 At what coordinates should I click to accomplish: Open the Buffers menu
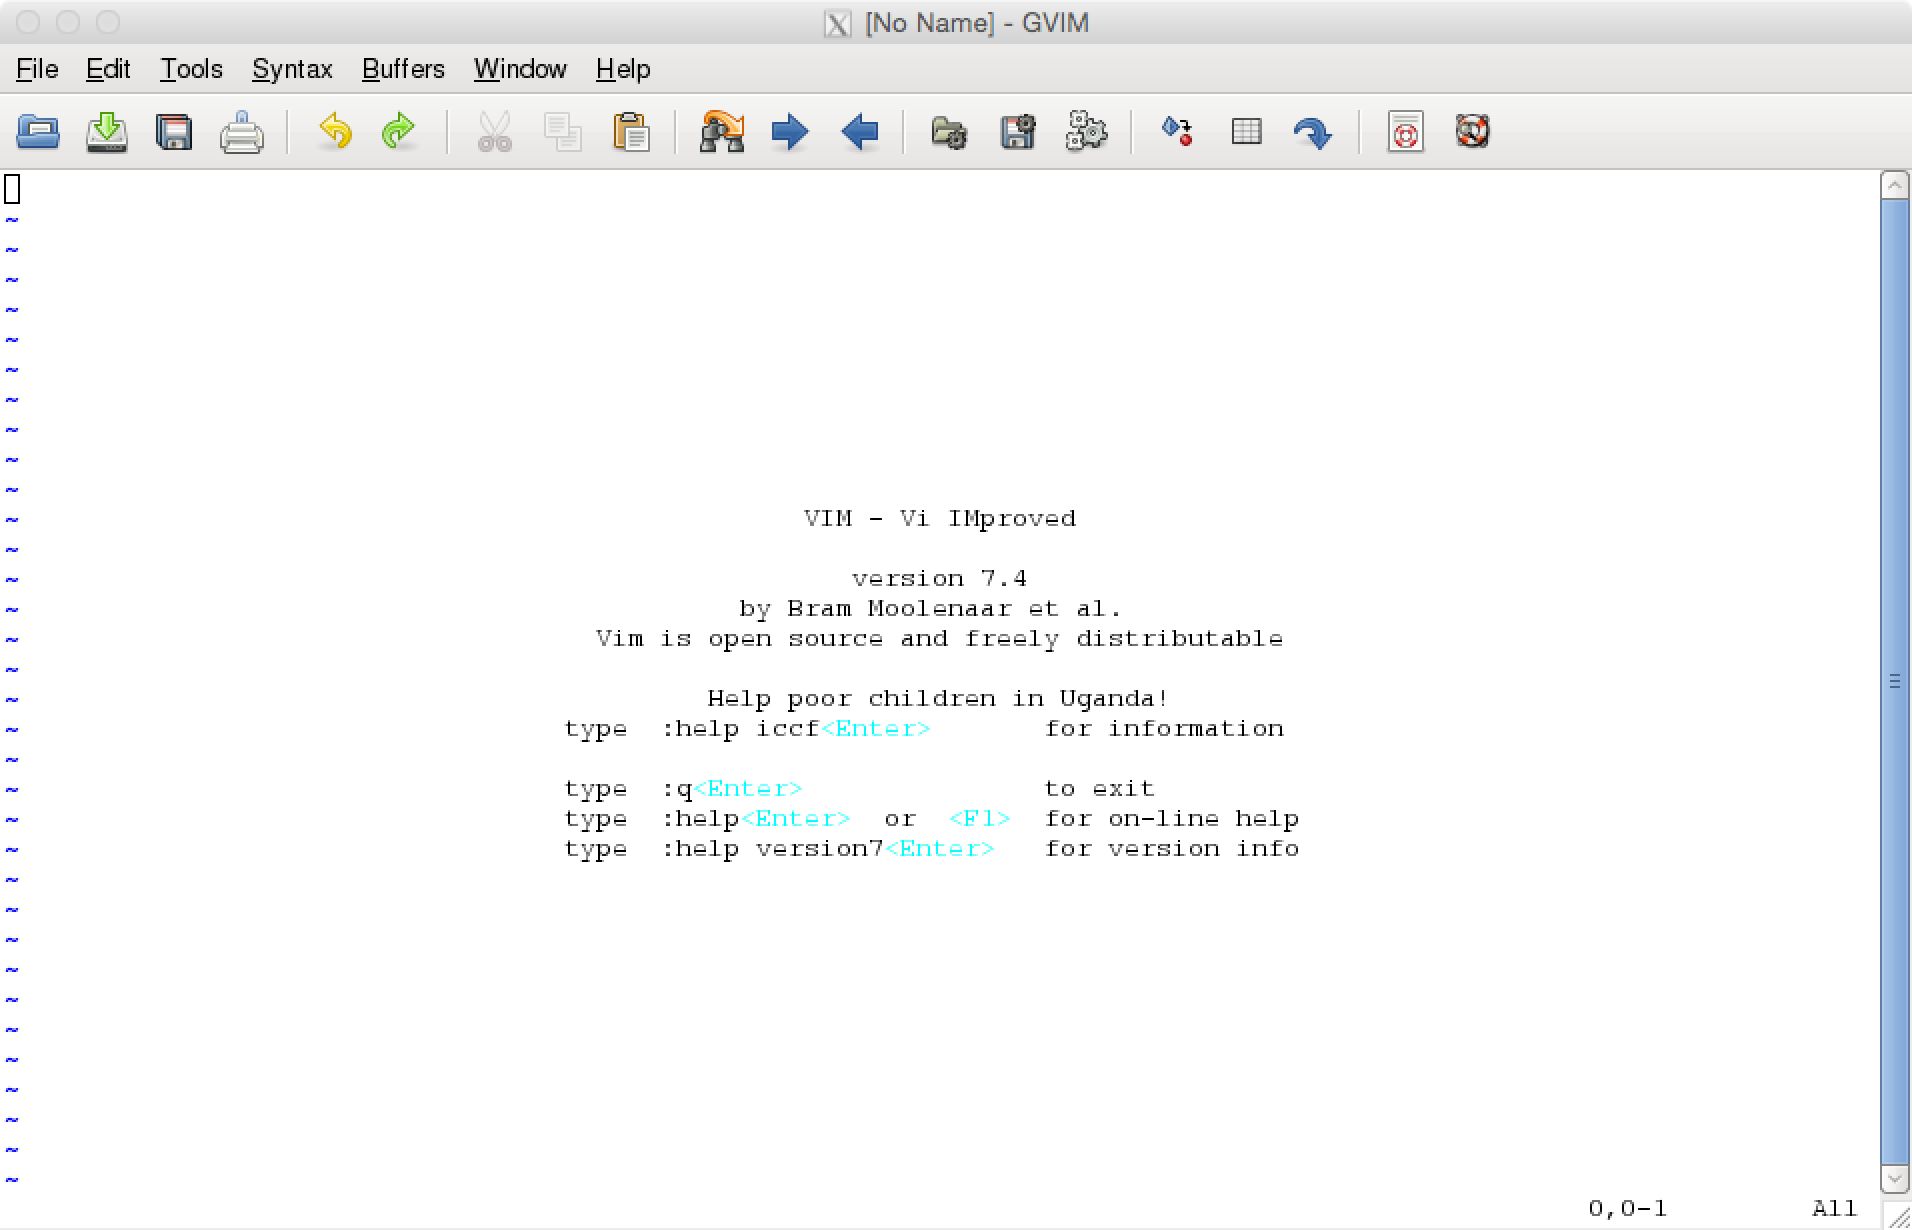pos(403,69)
